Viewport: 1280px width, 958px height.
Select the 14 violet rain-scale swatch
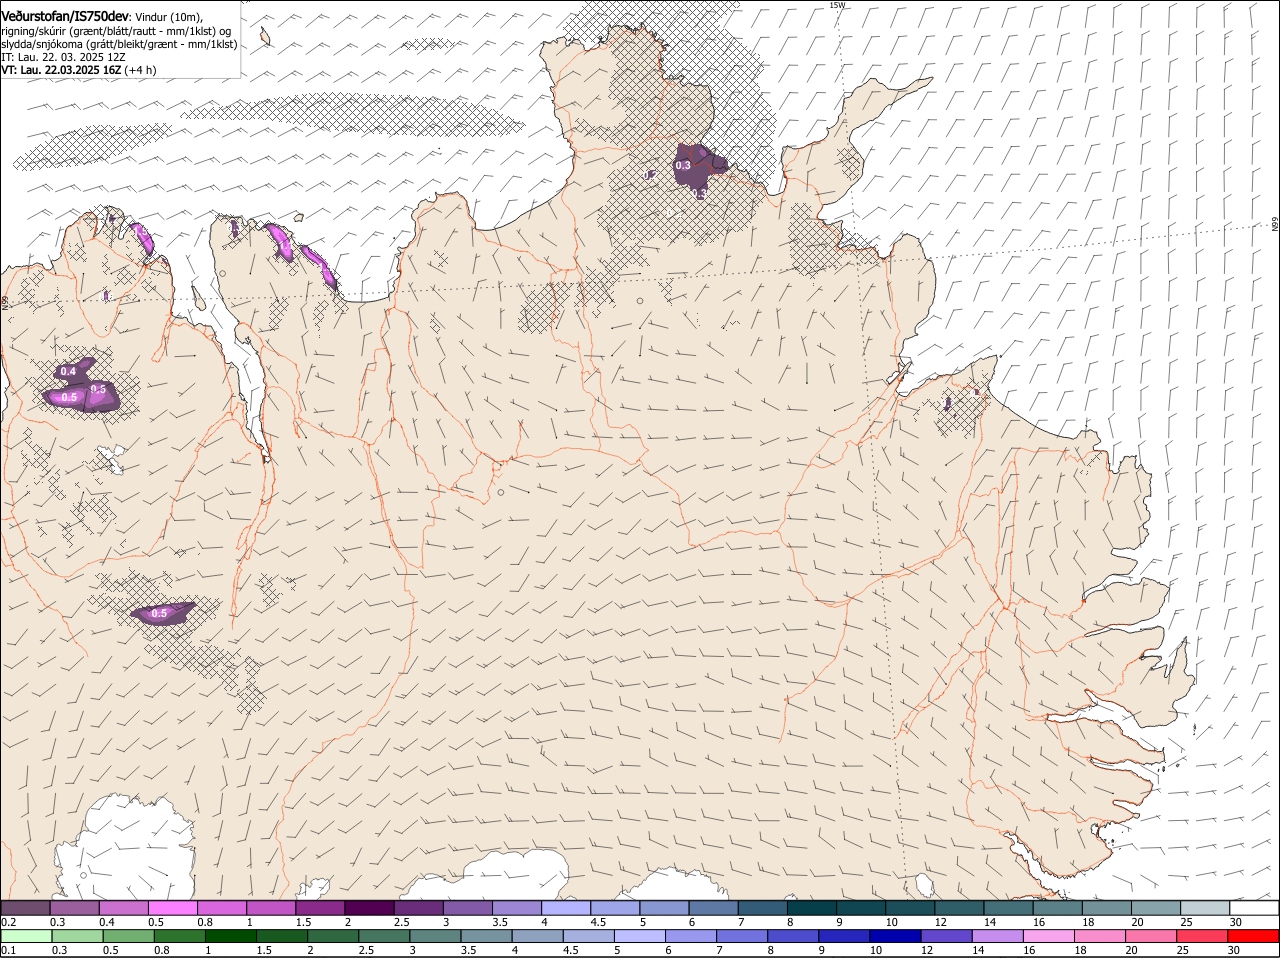click(x=997, y=937)
